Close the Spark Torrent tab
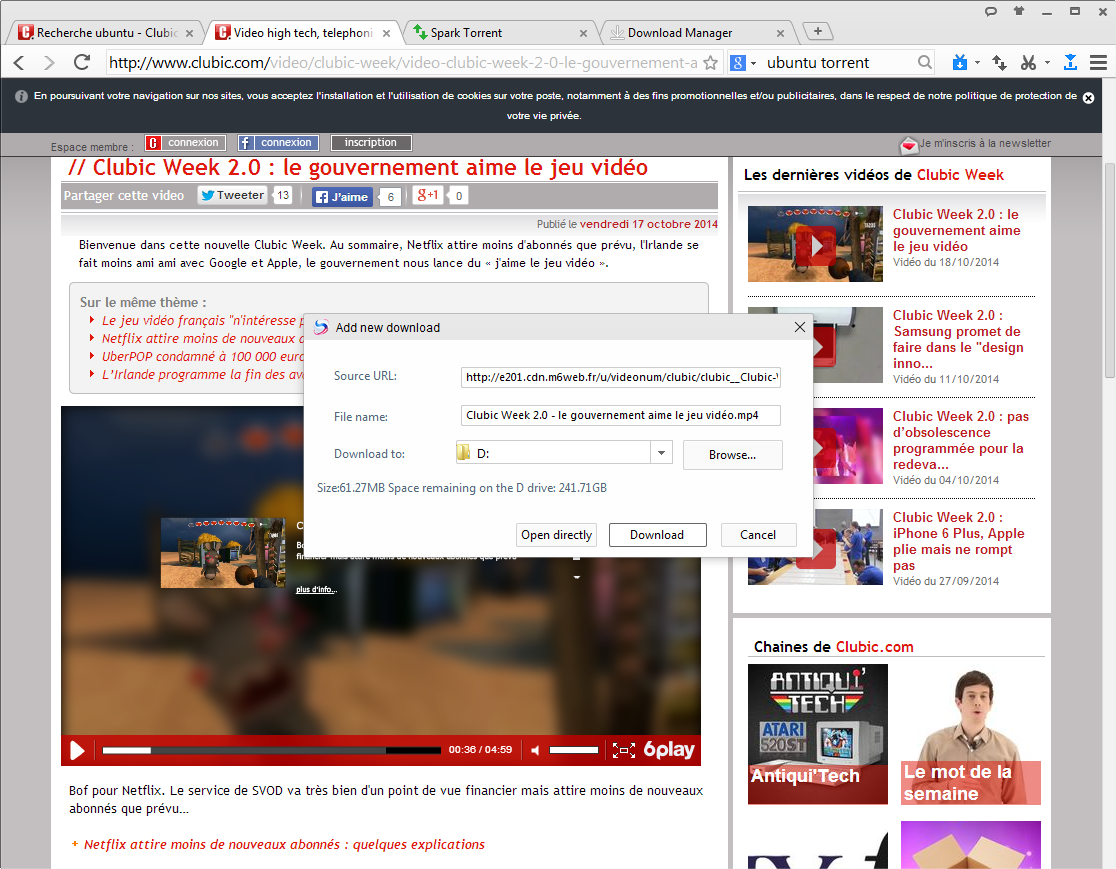1116x869 pixels. pos(584,33)
